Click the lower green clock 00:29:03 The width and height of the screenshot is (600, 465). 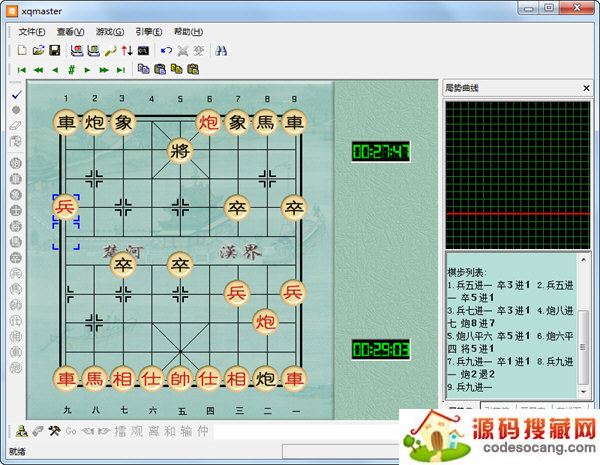click(381, 349)
